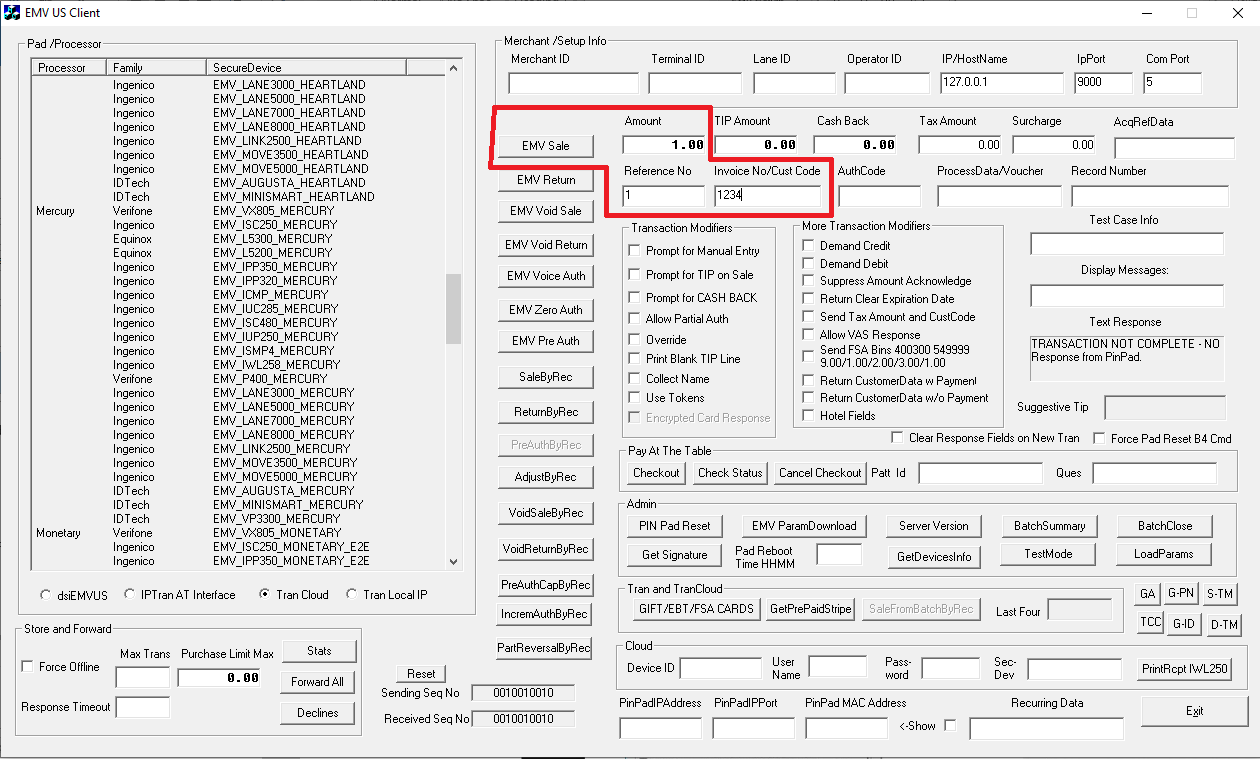
Task: Tick the Demand Credit checkbox
Action: pyautogui.click(x=808, y=246)
